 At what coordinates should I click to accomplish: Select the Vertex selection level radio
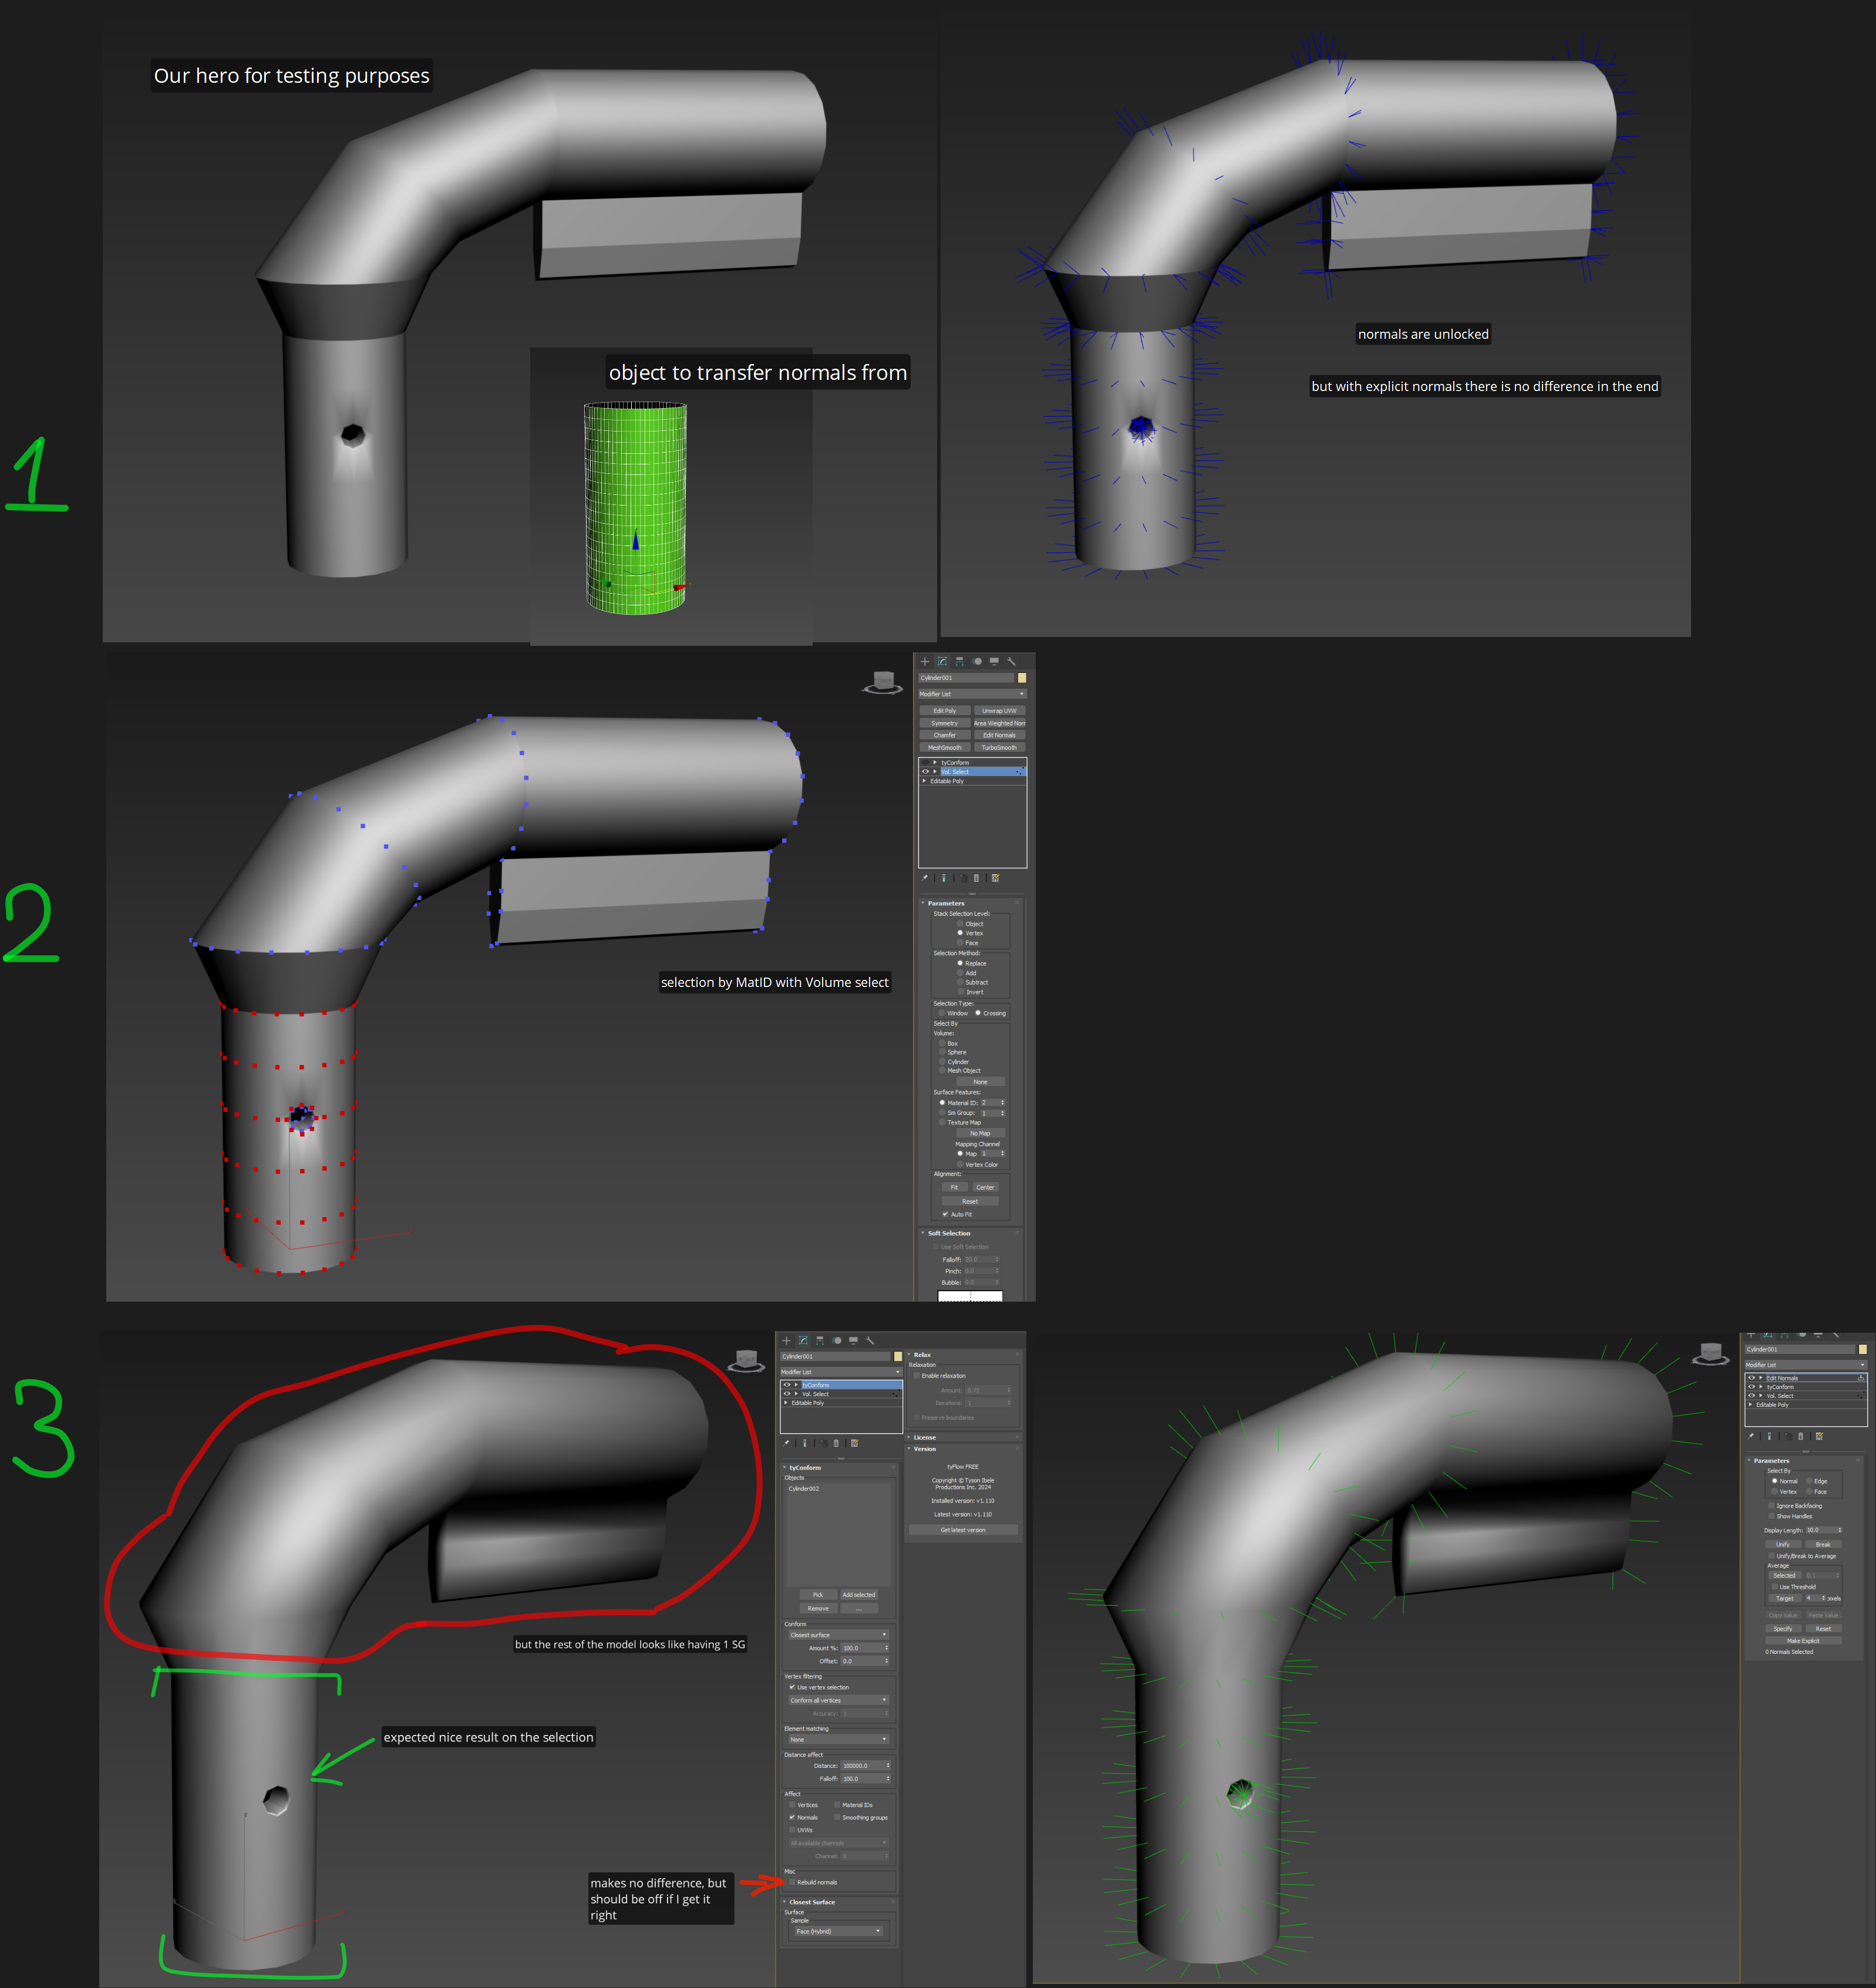coord(960,933)
